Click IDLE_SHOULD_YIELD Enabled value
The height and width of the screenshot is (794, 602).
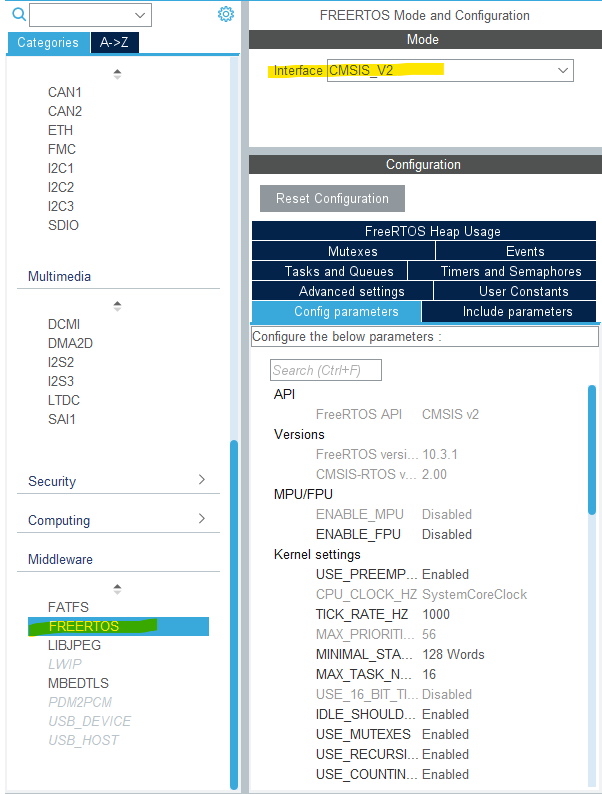tap(445, 714)
